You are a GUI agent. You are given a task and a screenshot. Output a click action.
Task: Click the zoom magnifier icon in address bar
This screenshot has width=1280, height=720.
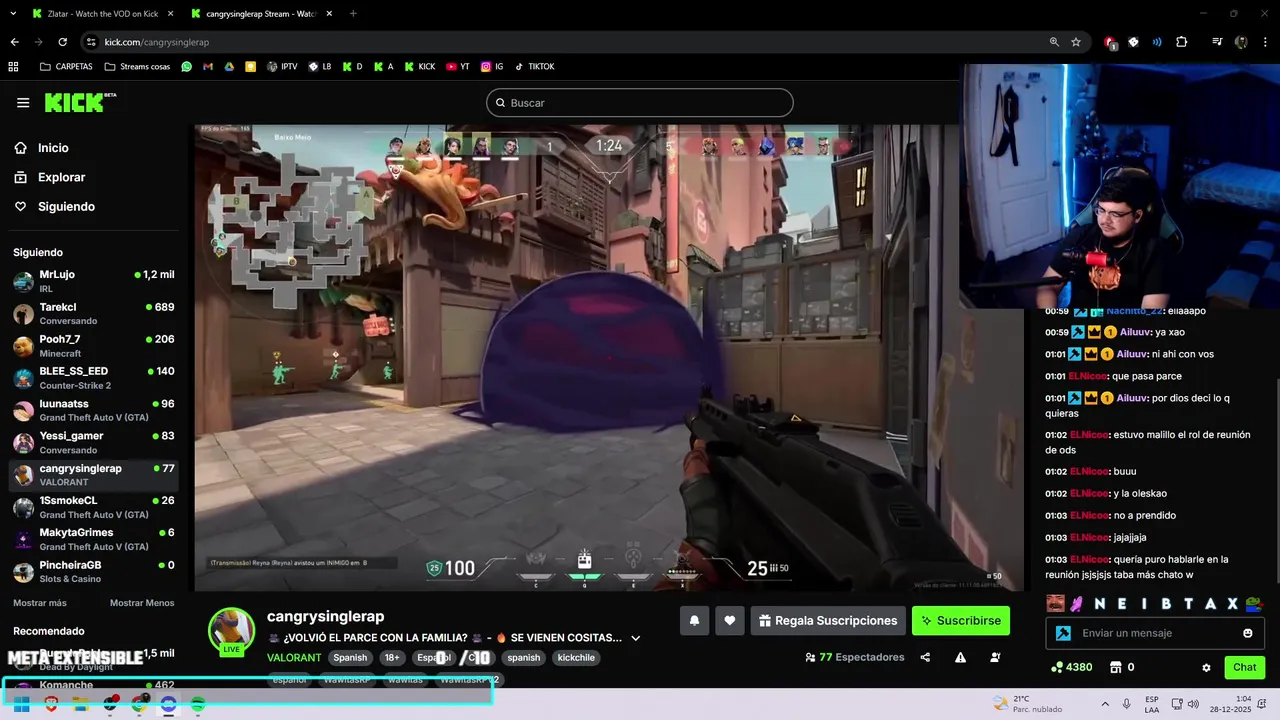pyautogui.click(x=1054, y=42)
